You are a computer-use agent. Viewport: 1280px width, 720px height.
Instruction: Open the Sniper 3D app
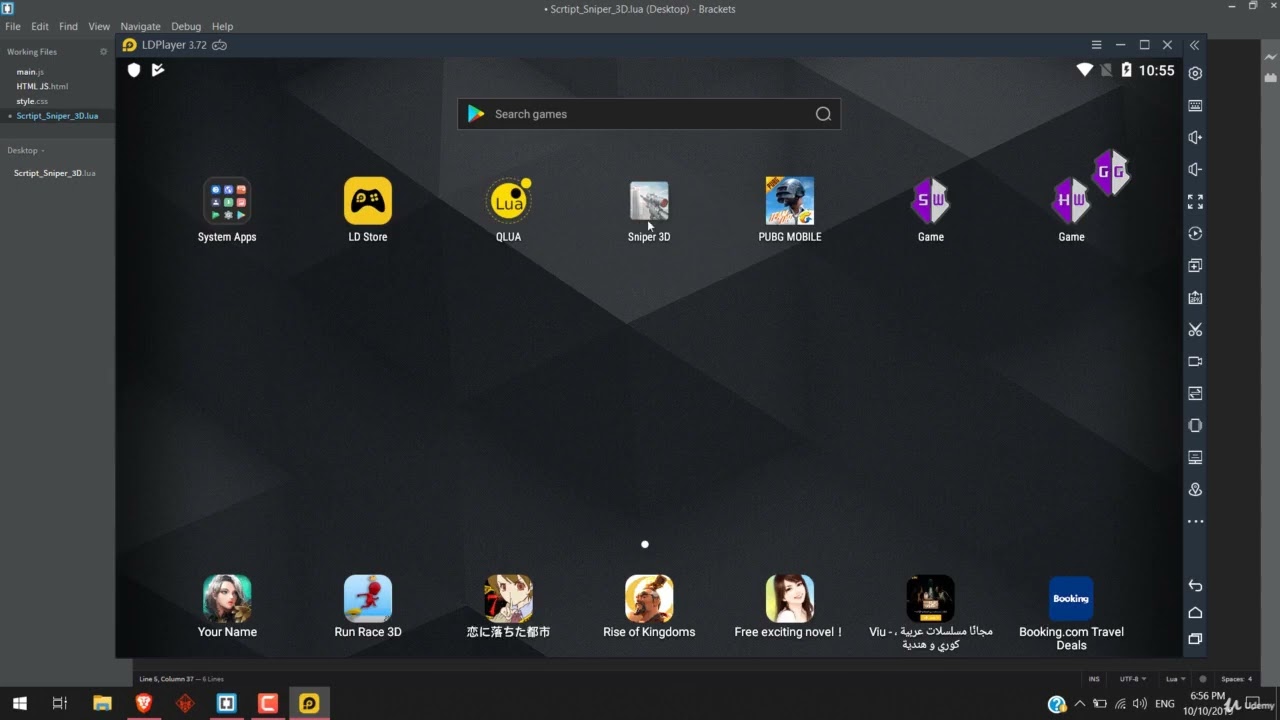[x=649, y=211]
